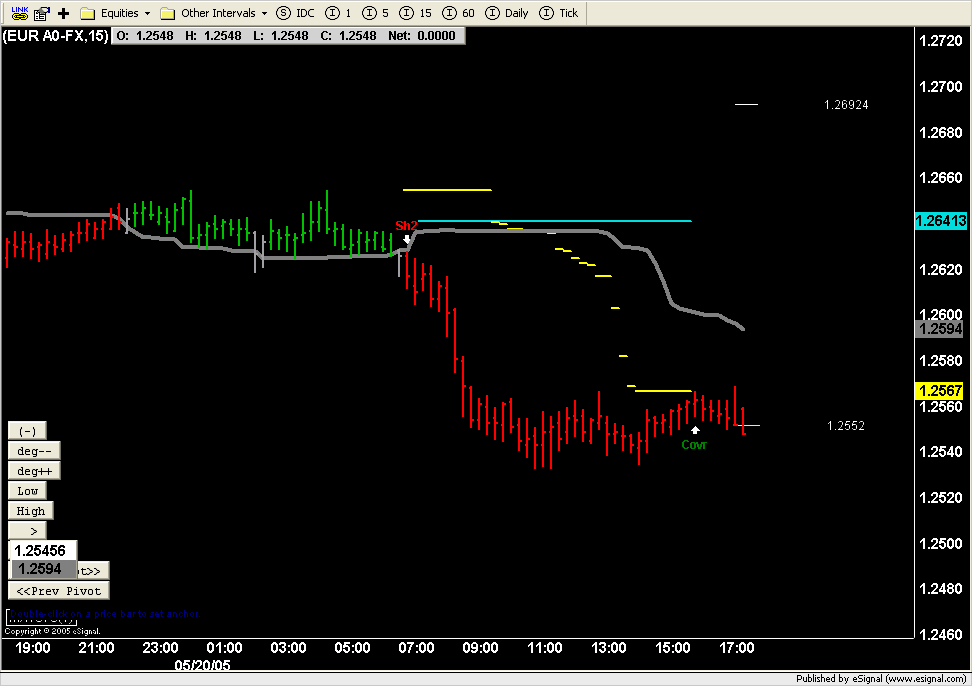972x686 pixels.
Task: Switch to the 60 minute interval
Action: tap(459, 13)
